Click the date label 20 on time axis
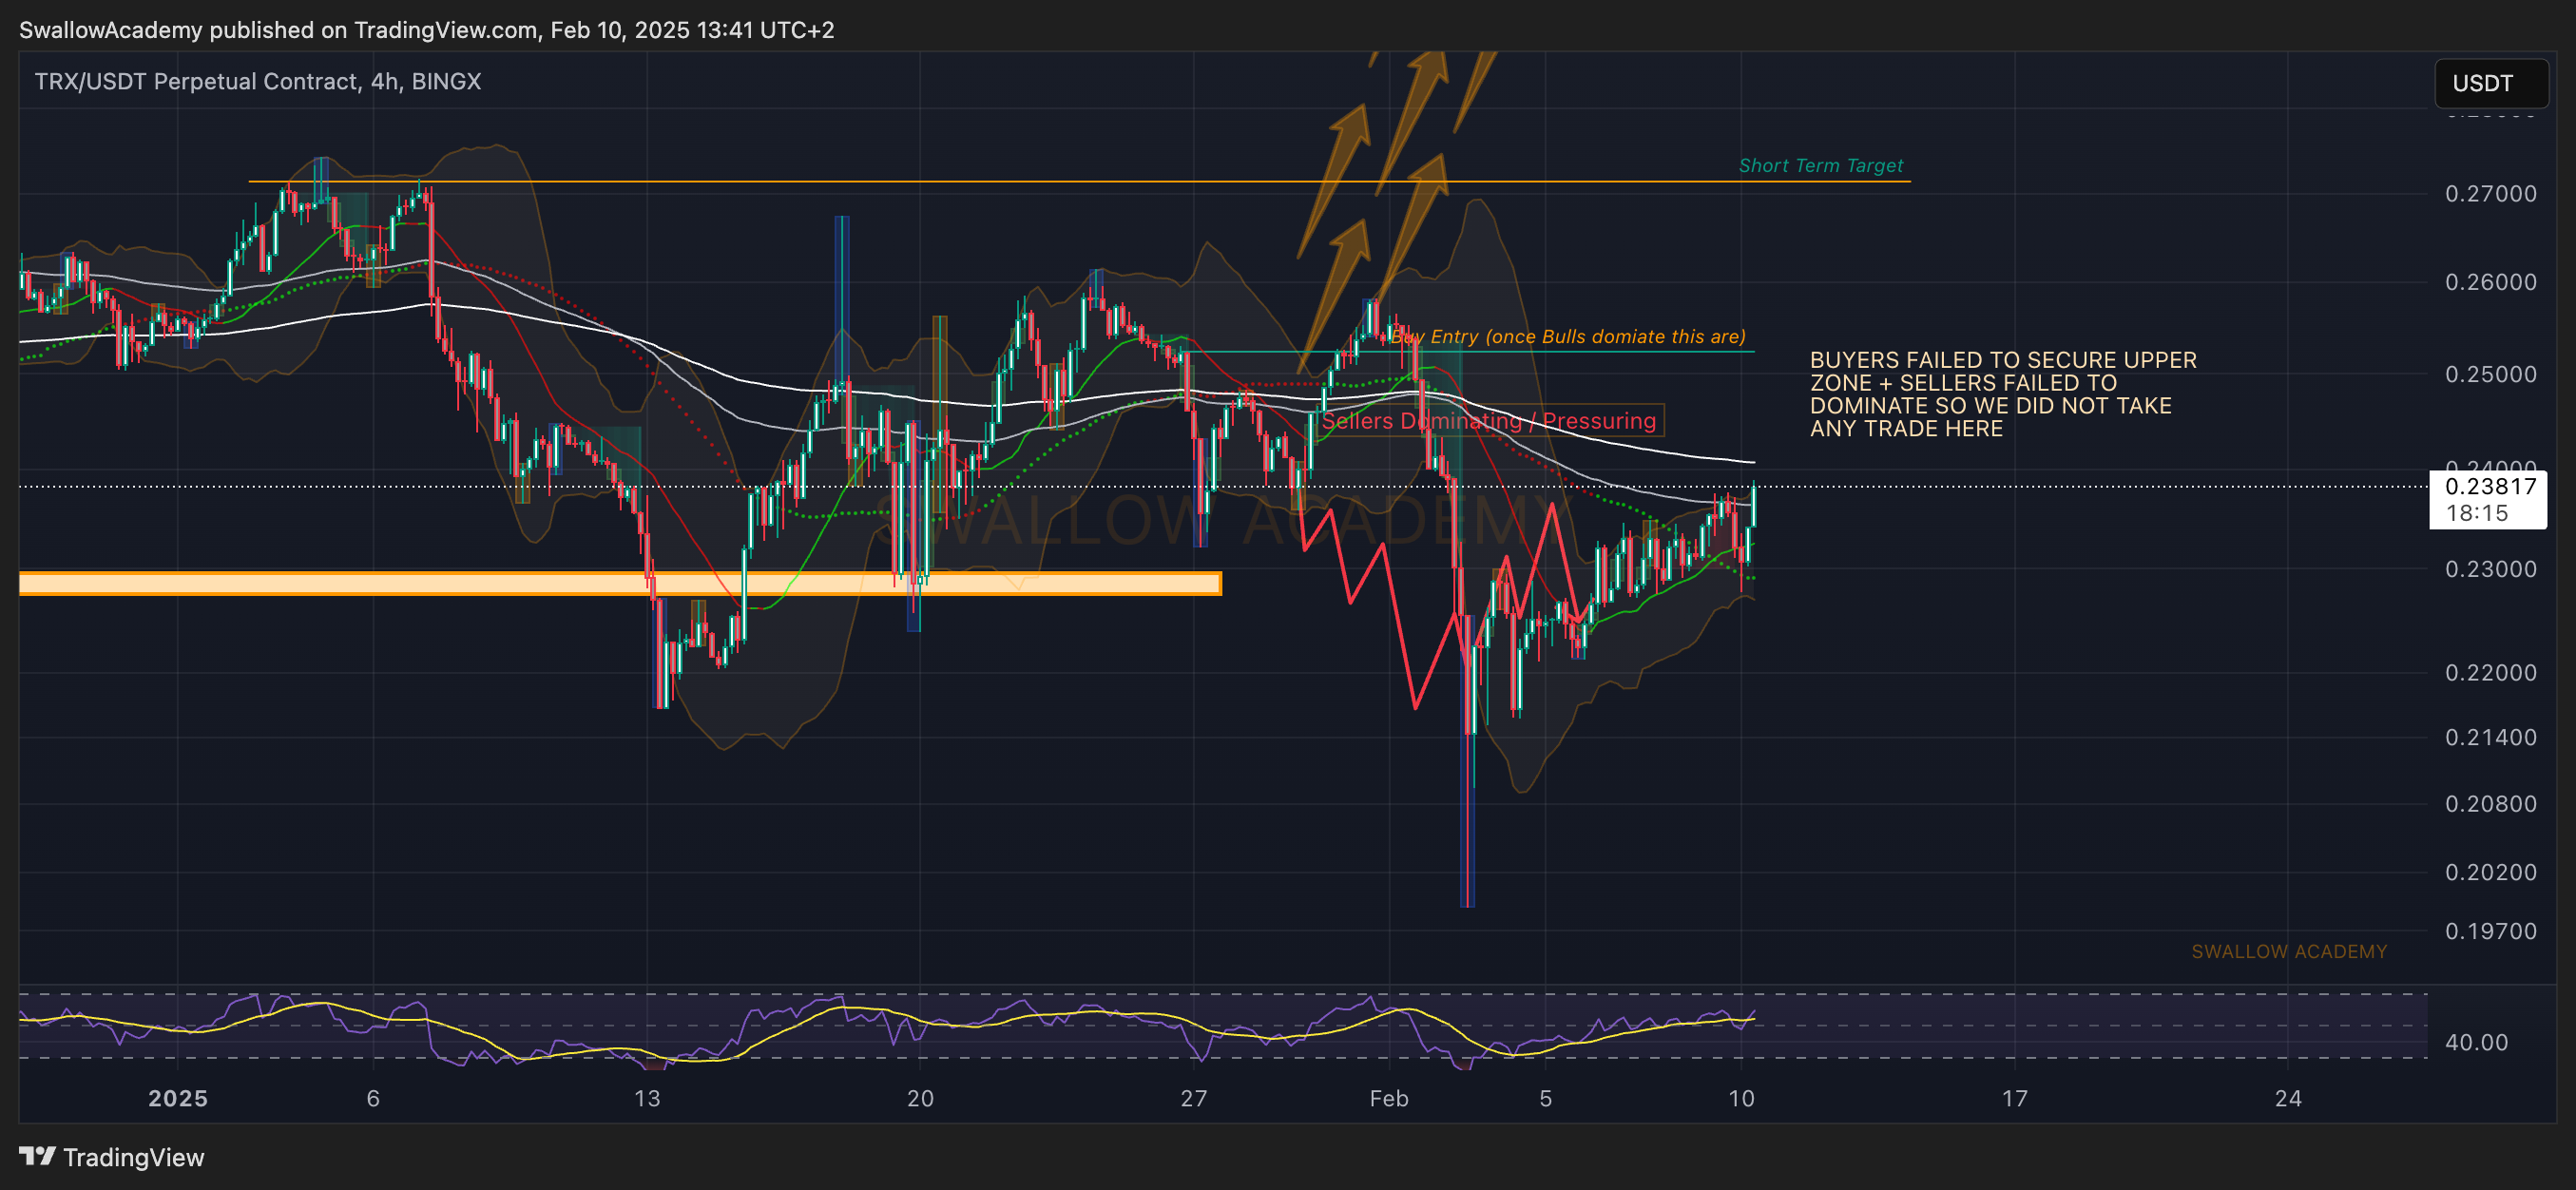The width and height of the screenshot is (2576, 1190). [x=920, y=1099]
